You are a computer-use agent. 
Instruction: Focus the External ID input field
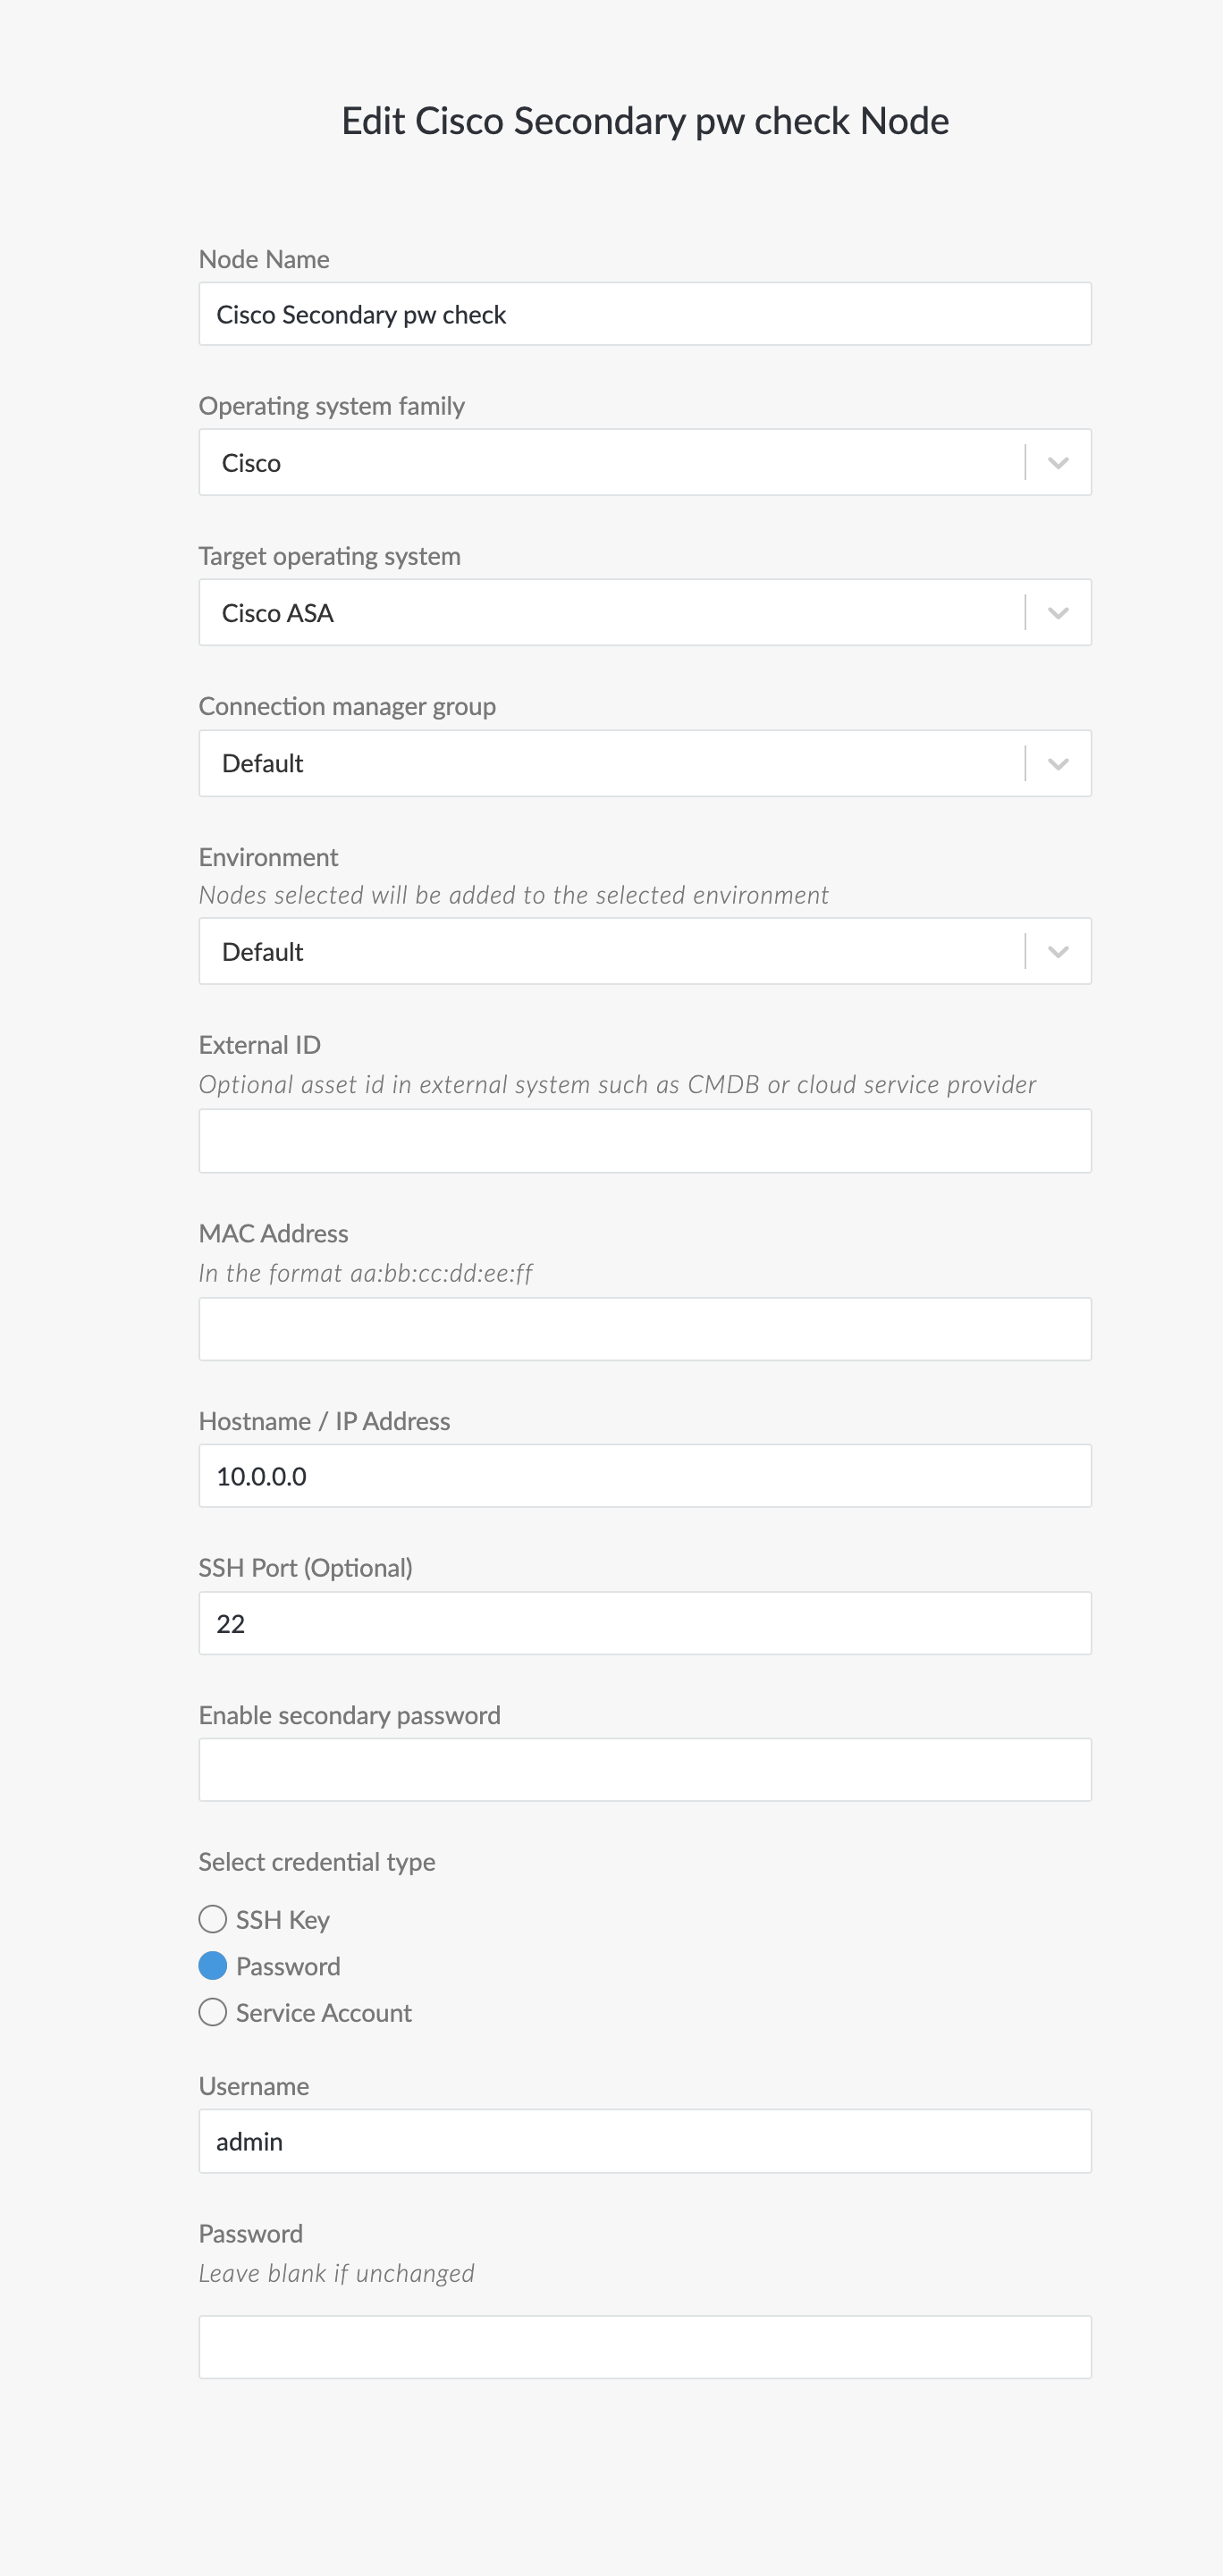(645, 1141)
